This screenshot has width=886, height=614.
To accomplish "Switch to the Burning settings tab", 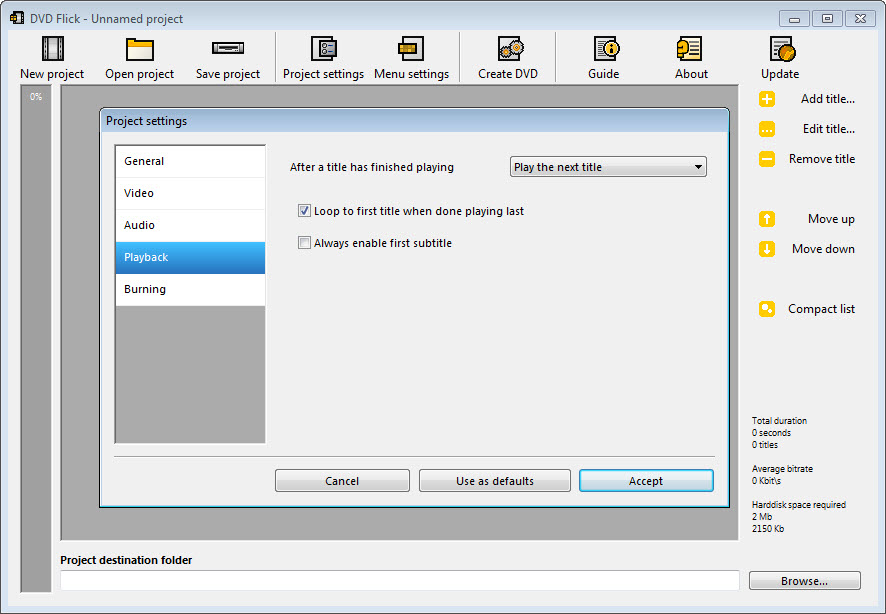I will [190, 289].
